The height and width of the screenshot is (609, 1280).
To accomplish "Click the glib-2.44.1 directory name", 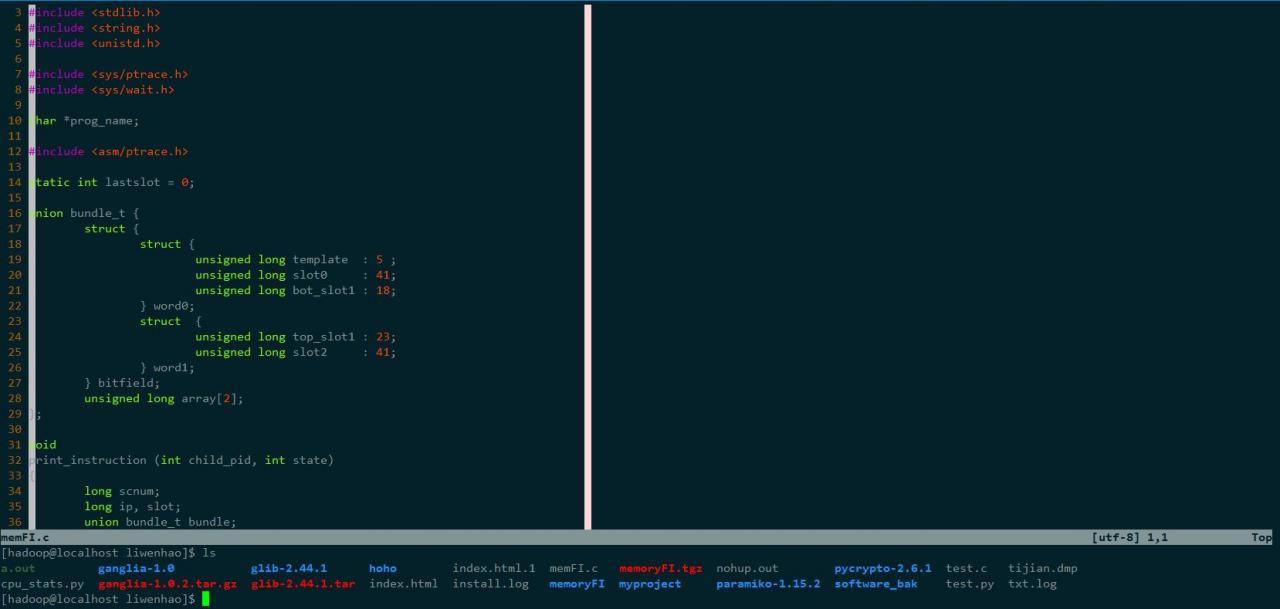I will (x=289, y=568).
